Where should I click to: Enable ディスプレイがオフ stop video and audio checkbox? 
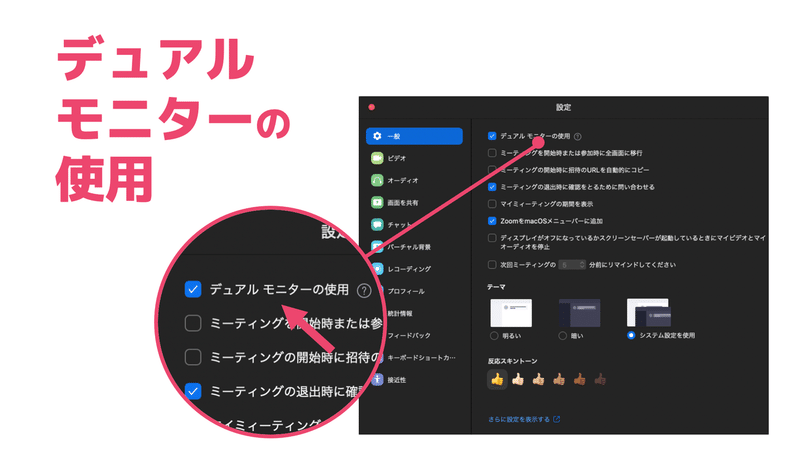click(x=492, y=238)
